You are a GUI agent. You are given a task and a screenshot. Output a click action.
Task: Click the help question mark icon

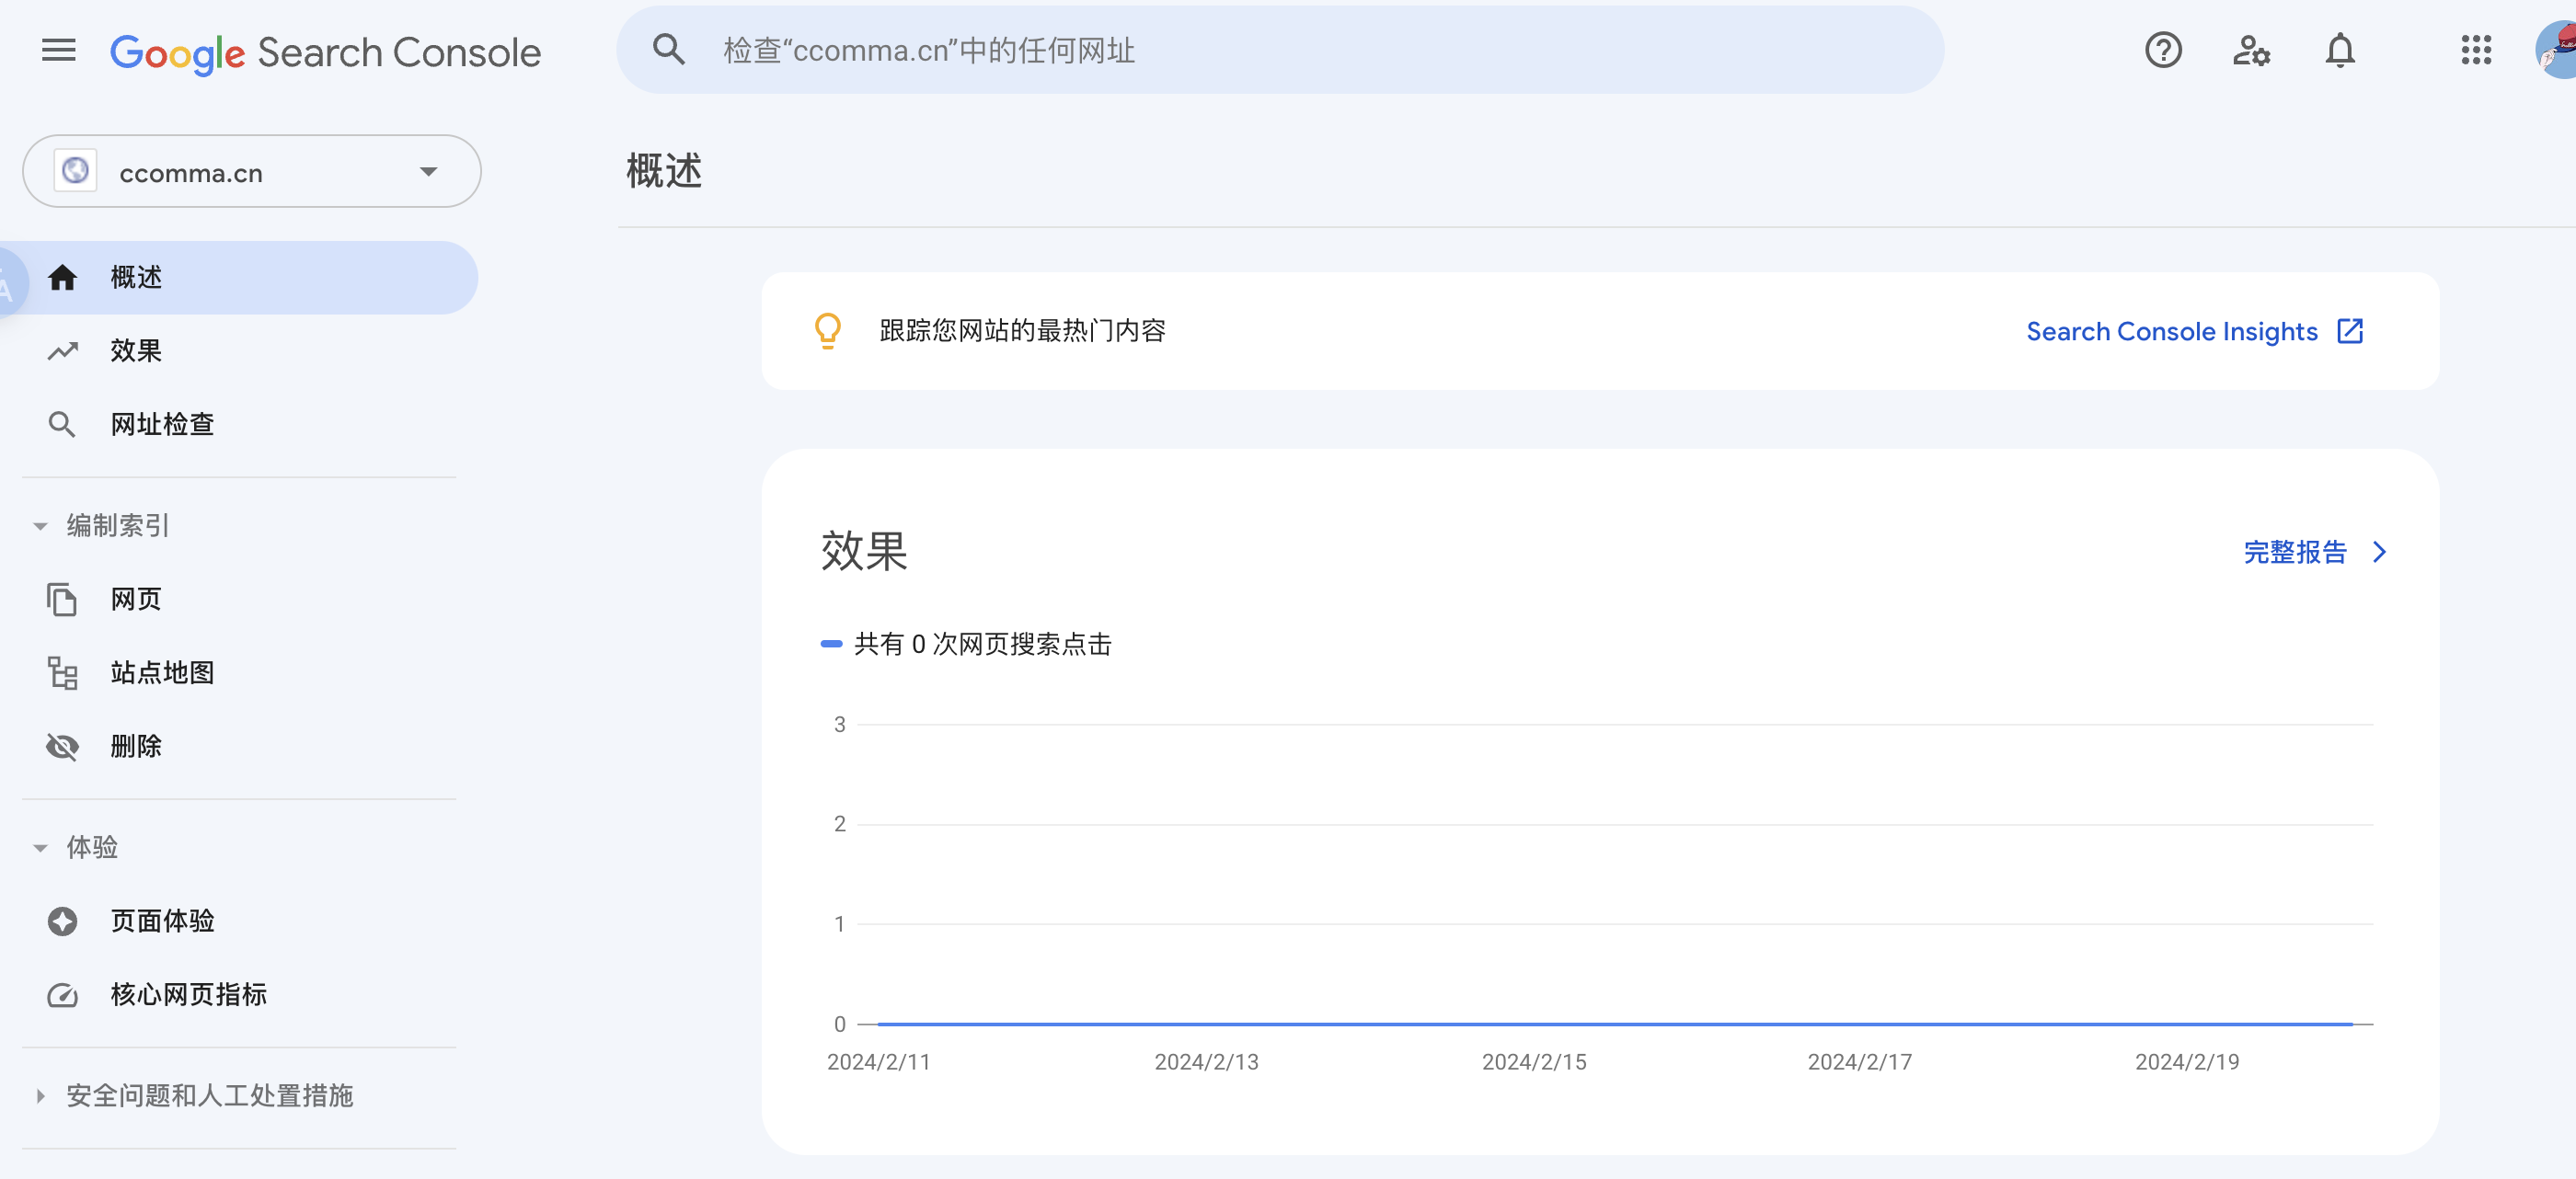tap(2162, 50)
